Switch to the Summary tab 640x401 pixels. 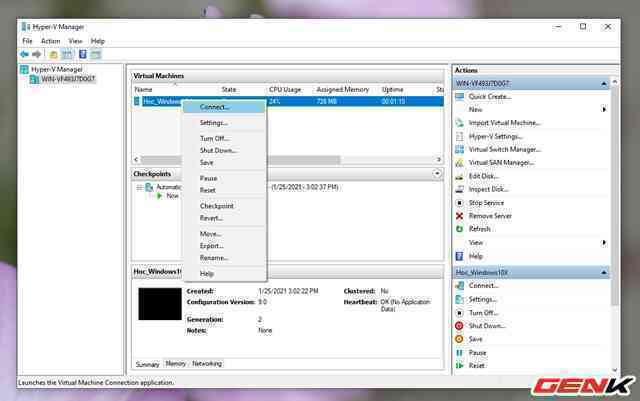[147, 364]
